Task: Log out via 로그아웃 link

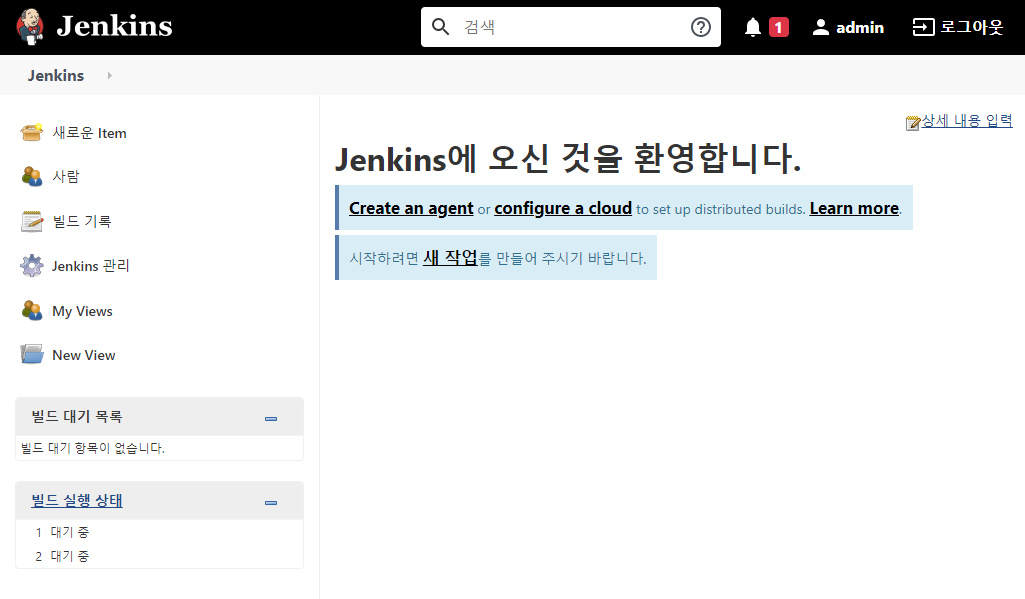Action: 971,27
